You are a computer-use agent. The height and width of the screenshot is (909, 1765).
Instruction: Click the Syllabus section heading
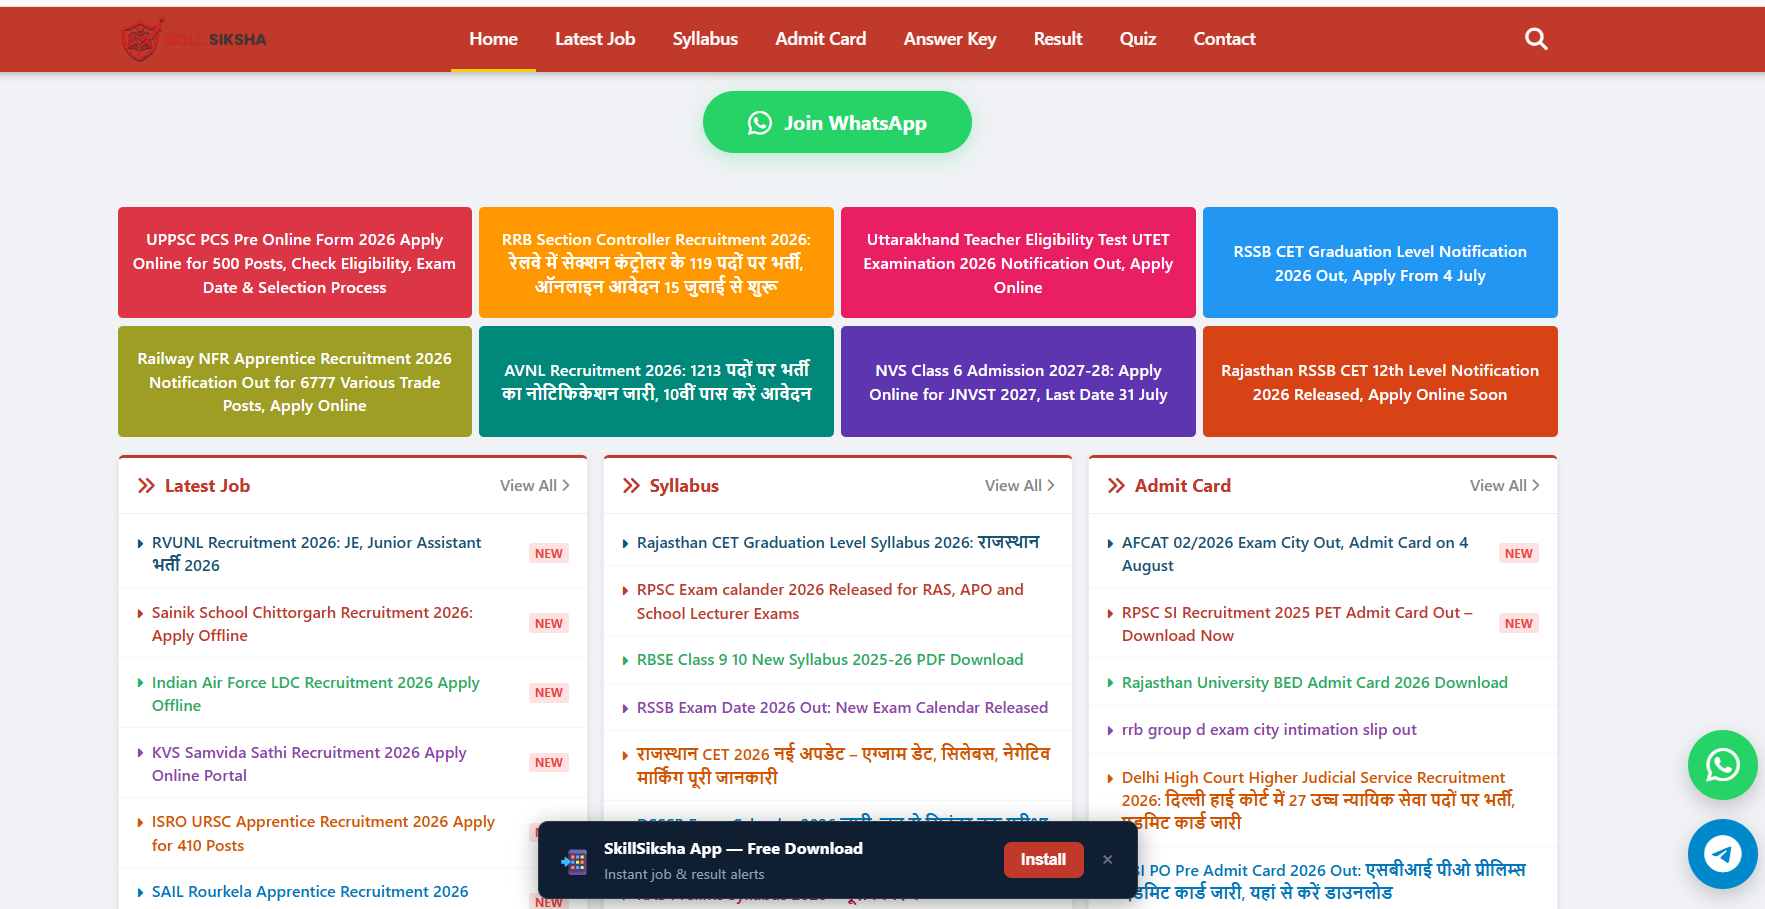[684, 486]
